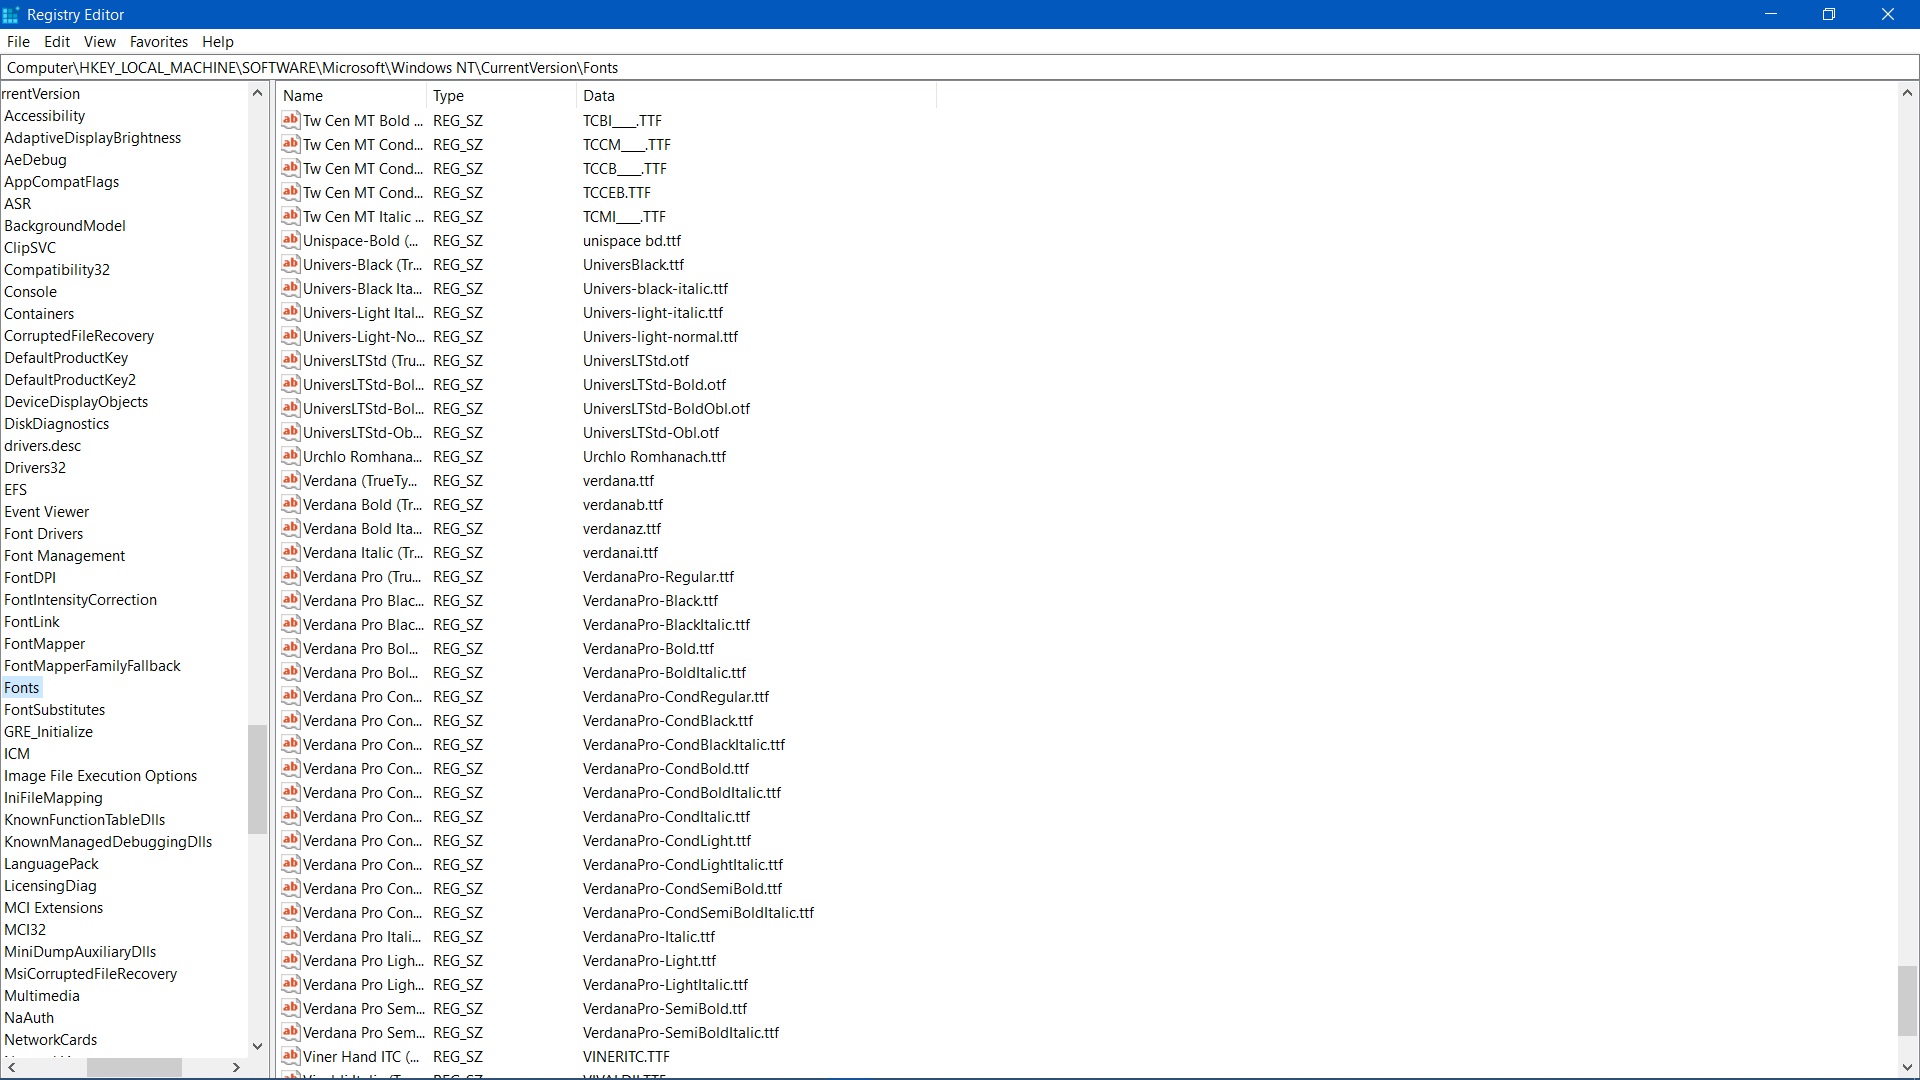The width and height of the screenshot is (1920, 1080).
Task: Select the MCI Extensions key
Action: click(x=54, y=908)
